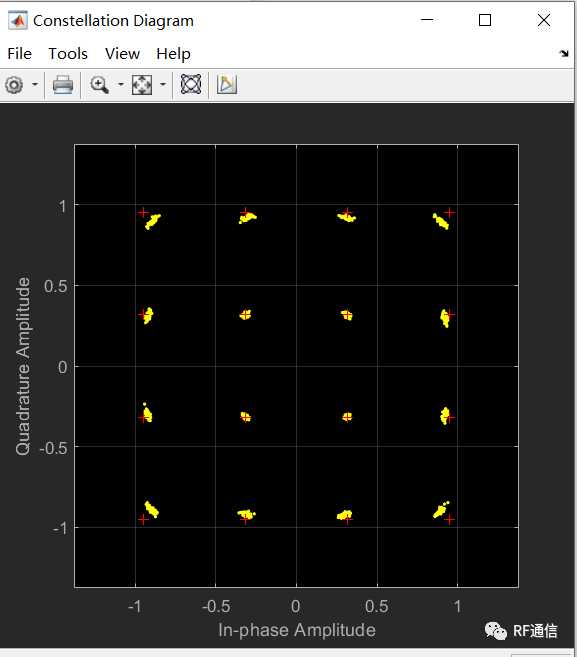Viewport: 577px width, 657px height.
Task: Click the 'In-phase Amplitude' axis label
Action: point(297,630)
